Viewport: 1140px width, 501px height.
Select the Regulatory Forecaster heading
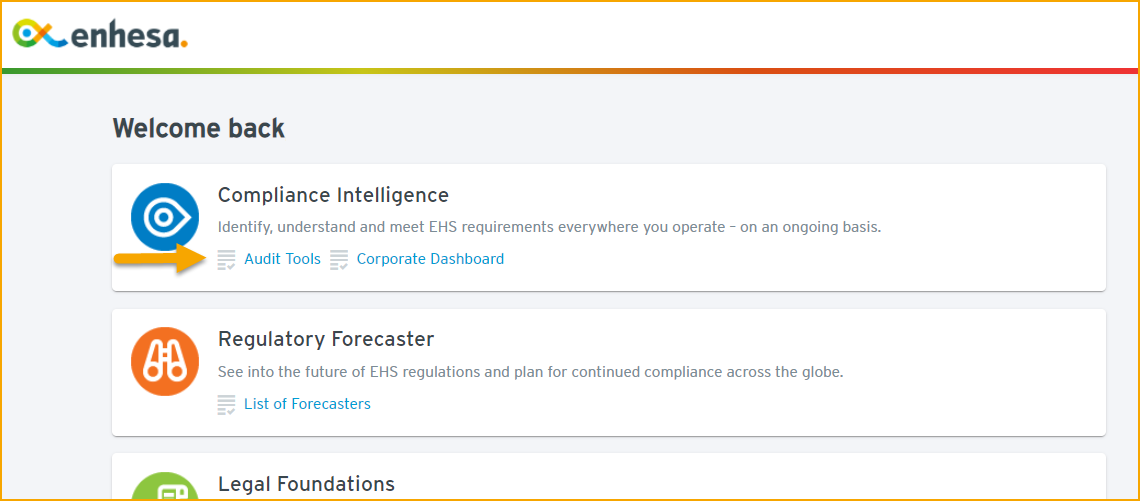pos(326,339)
